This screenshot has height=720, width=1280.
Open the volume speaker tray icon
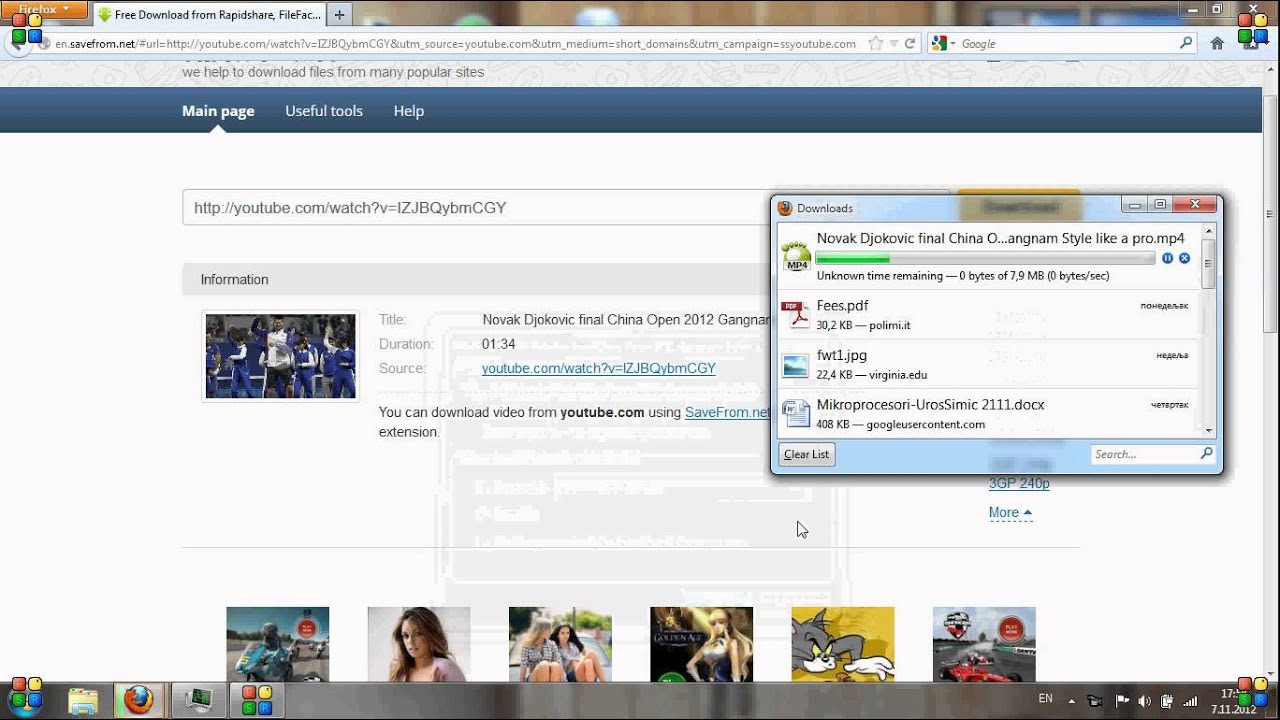click(x=1144, y=701)
